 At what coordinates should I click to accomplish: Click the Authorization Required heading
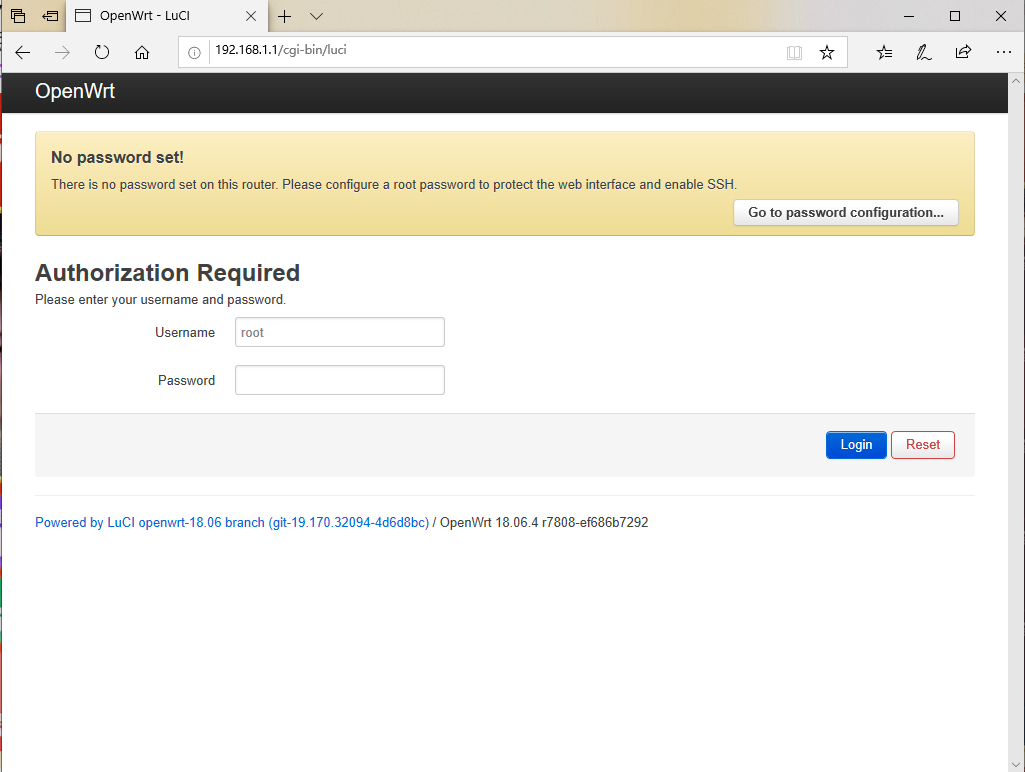(x=167, y=273)
